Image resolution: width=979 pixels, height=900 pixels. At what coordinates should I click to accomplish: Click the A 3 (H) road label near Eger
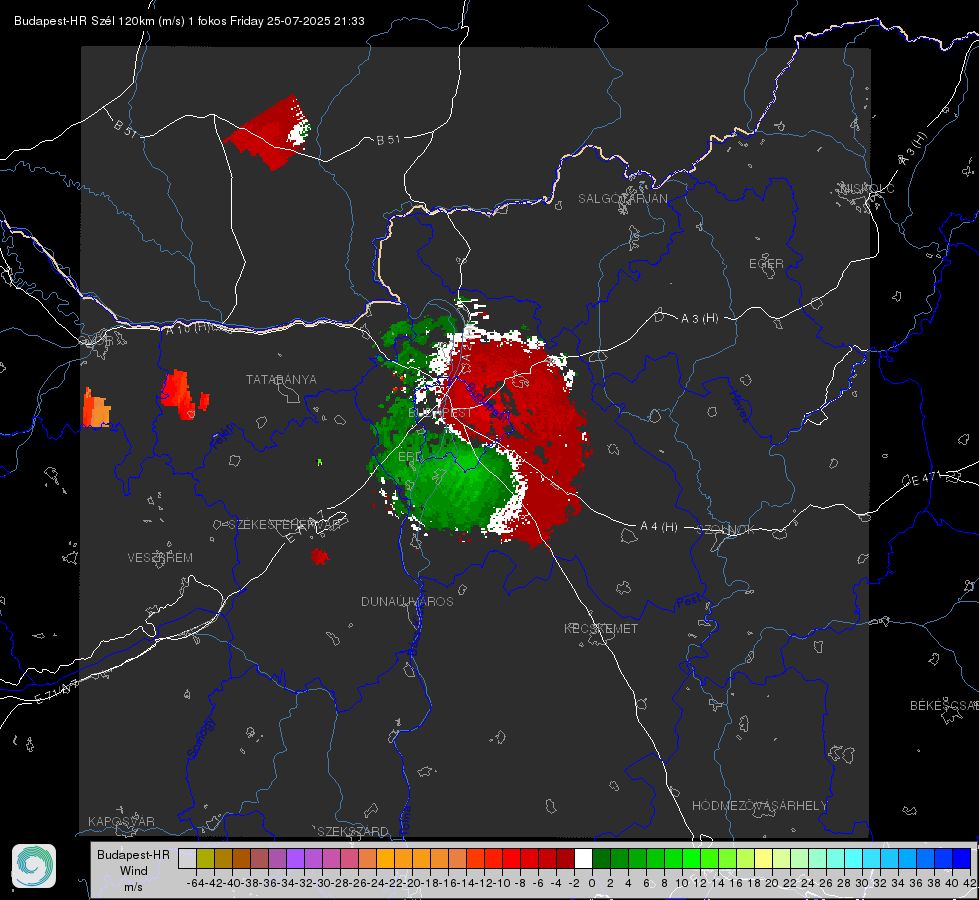pyautogui.click(x=699, y=319)
